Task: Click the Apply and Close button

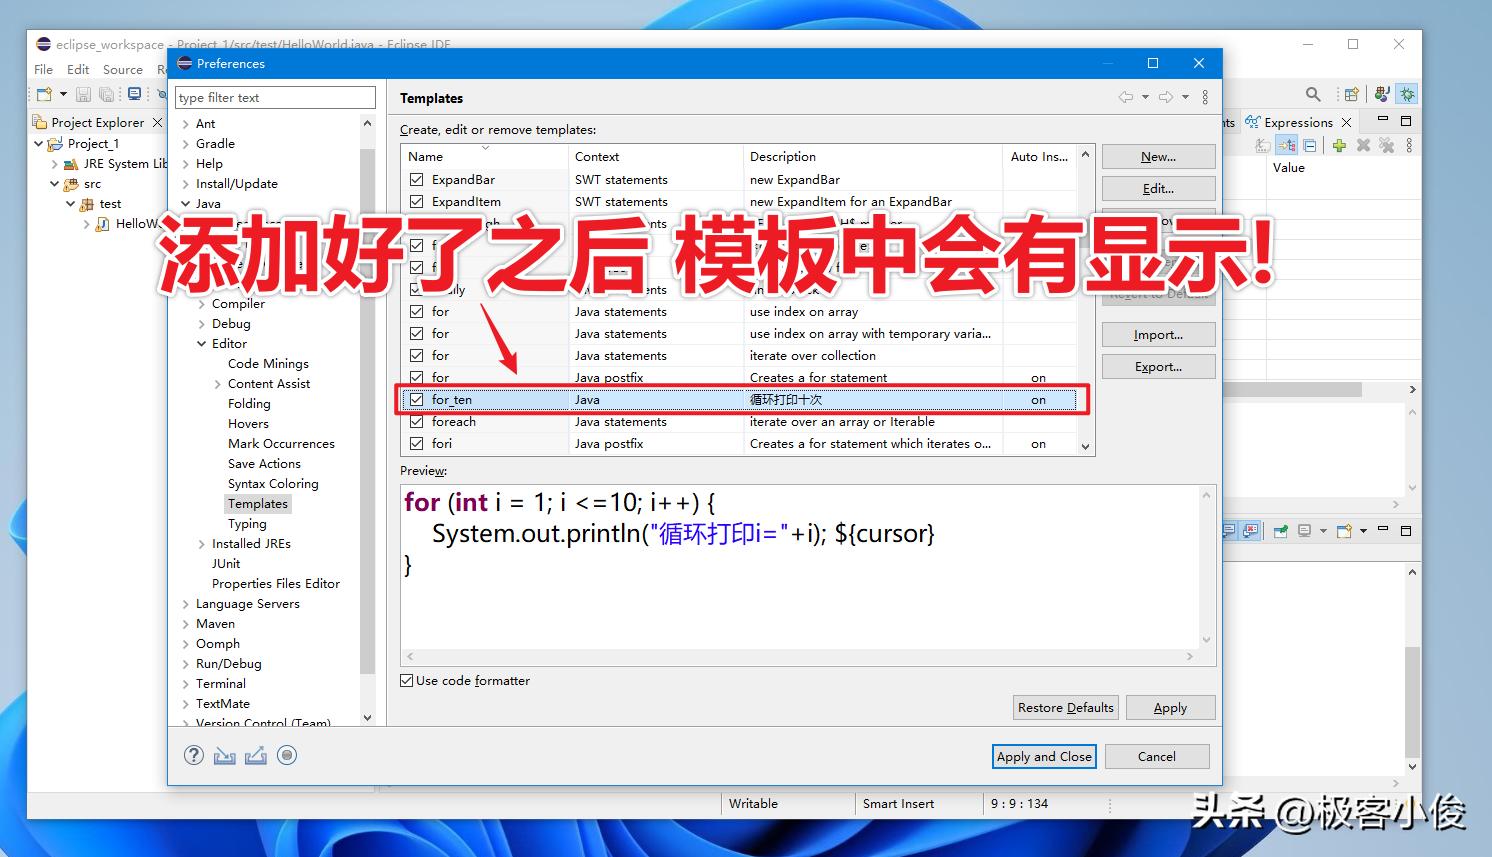Action: (x=1044, y=756)
